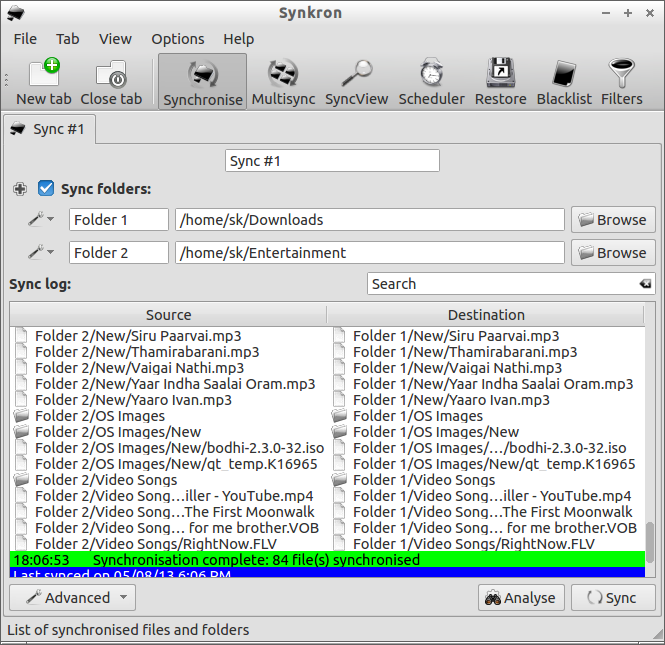
Task: Click Browse for Folder 2 path
Action: (613, 253)
